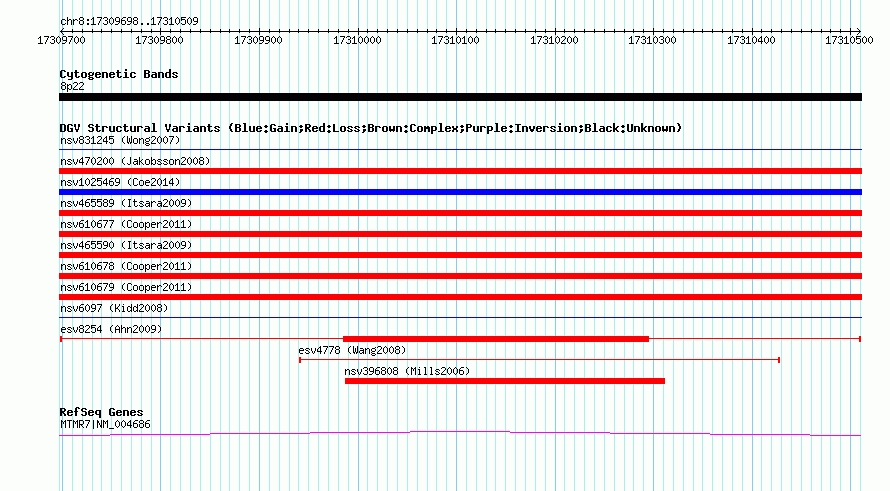Click the RefSeq Genes track title

pos(101,412)
